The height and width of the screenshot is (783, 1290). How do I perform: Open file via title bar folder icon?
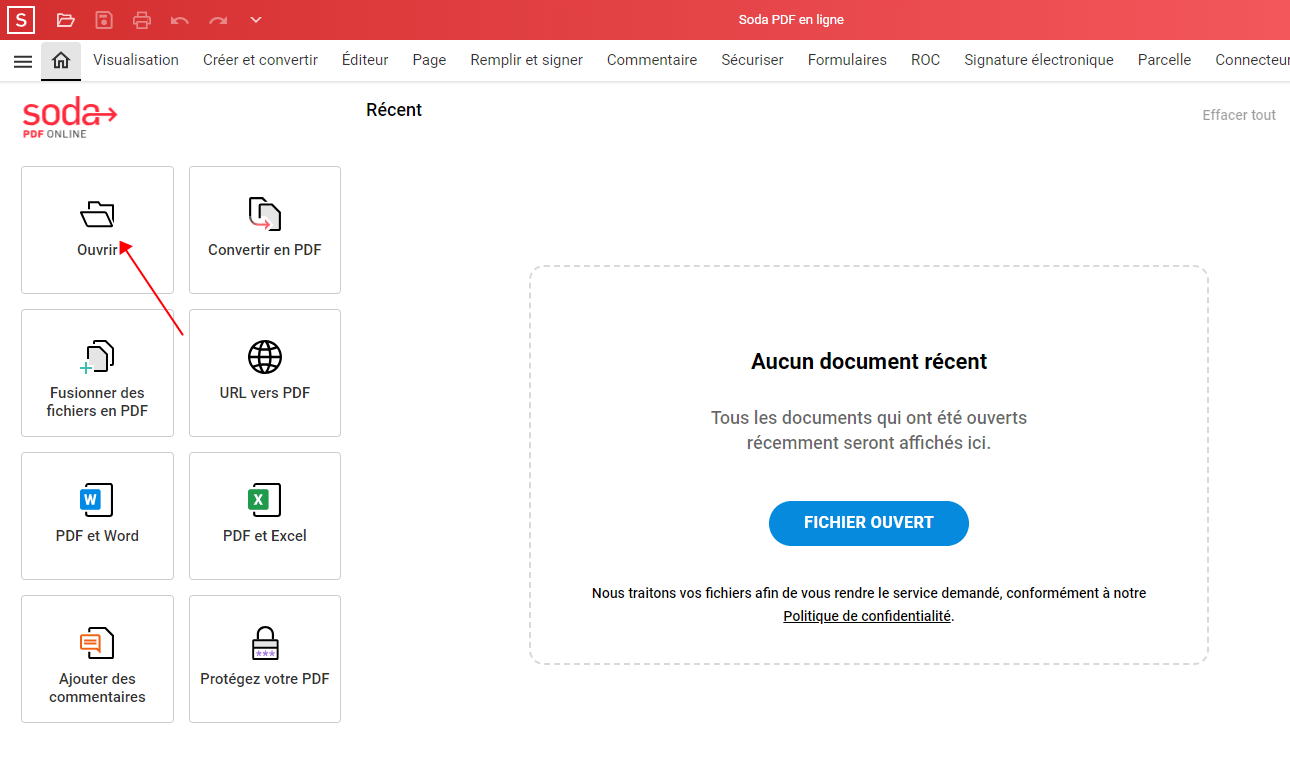(66, 20)
